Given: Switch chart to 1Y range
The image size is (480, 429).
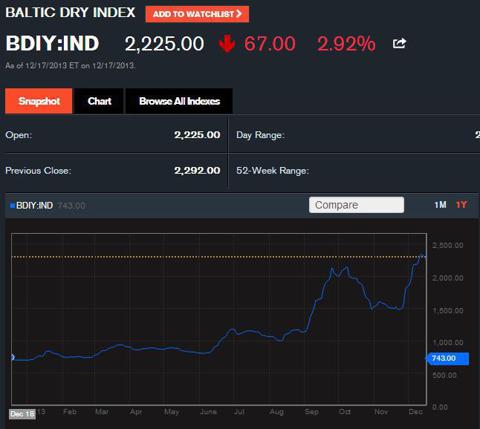Looking at the screenshot, I should pos(461,205).
